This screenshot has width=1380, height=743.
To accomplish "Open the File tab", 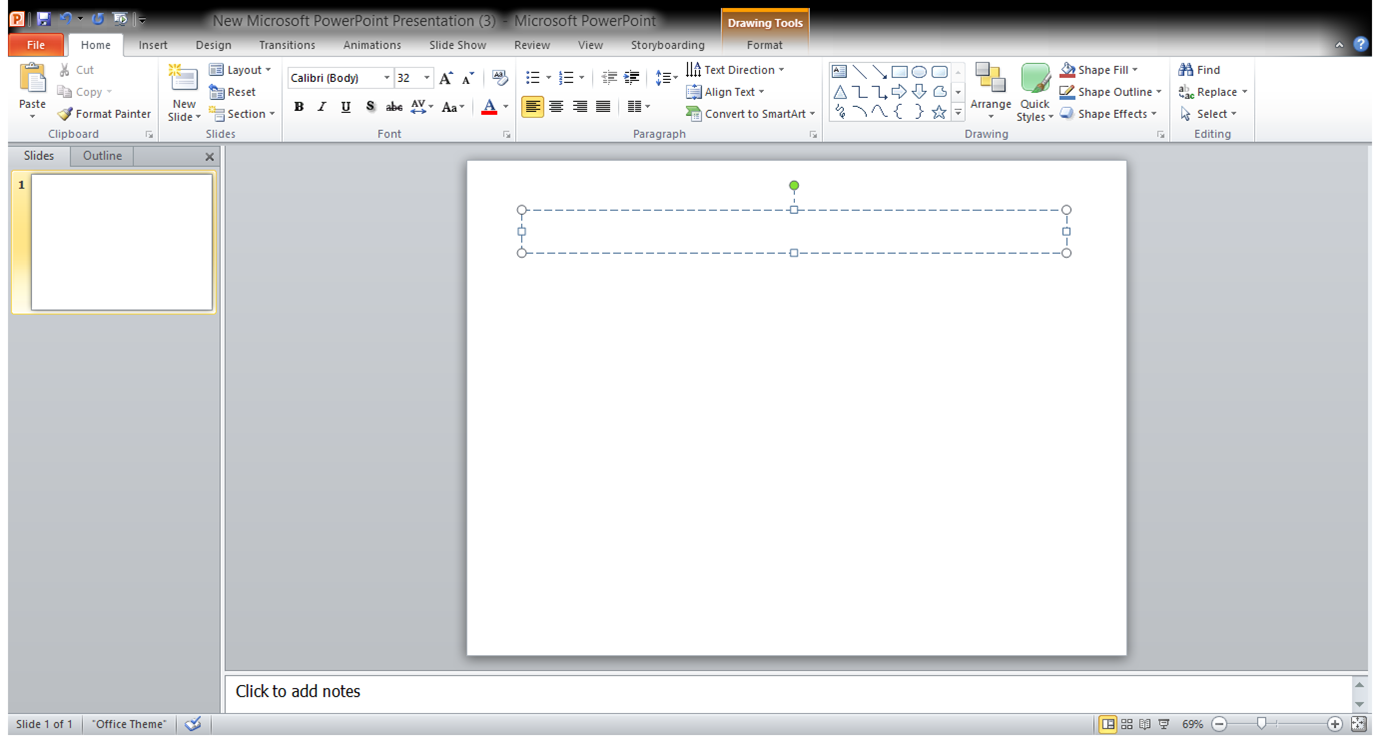I will [36, 45].
